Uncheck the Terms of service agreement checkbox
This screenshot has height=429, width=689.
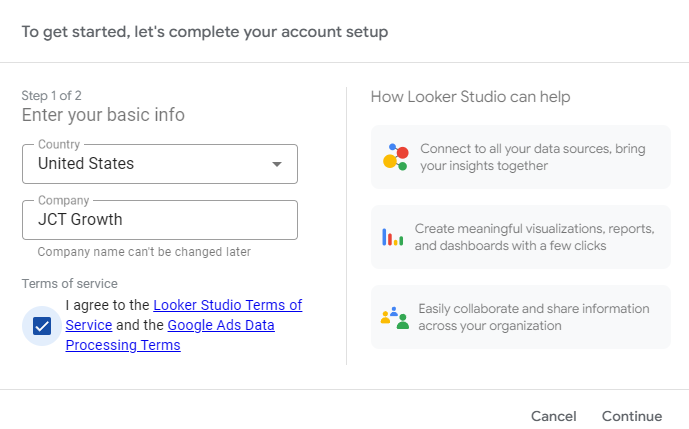pyautogui.click(x=42, y=325)
